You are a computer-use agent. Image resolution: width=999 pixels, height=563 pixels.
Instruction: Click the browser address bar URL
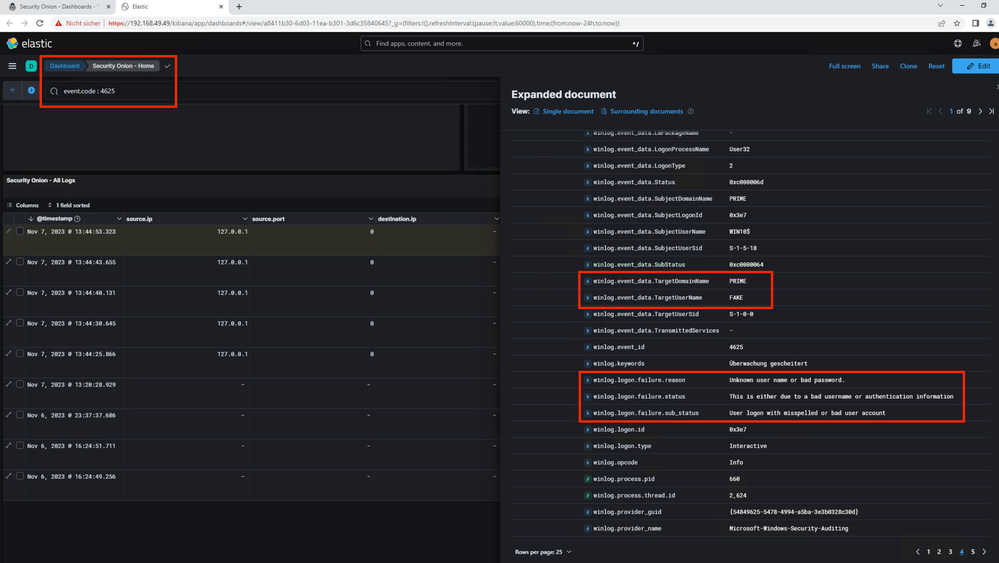[363, 23]
